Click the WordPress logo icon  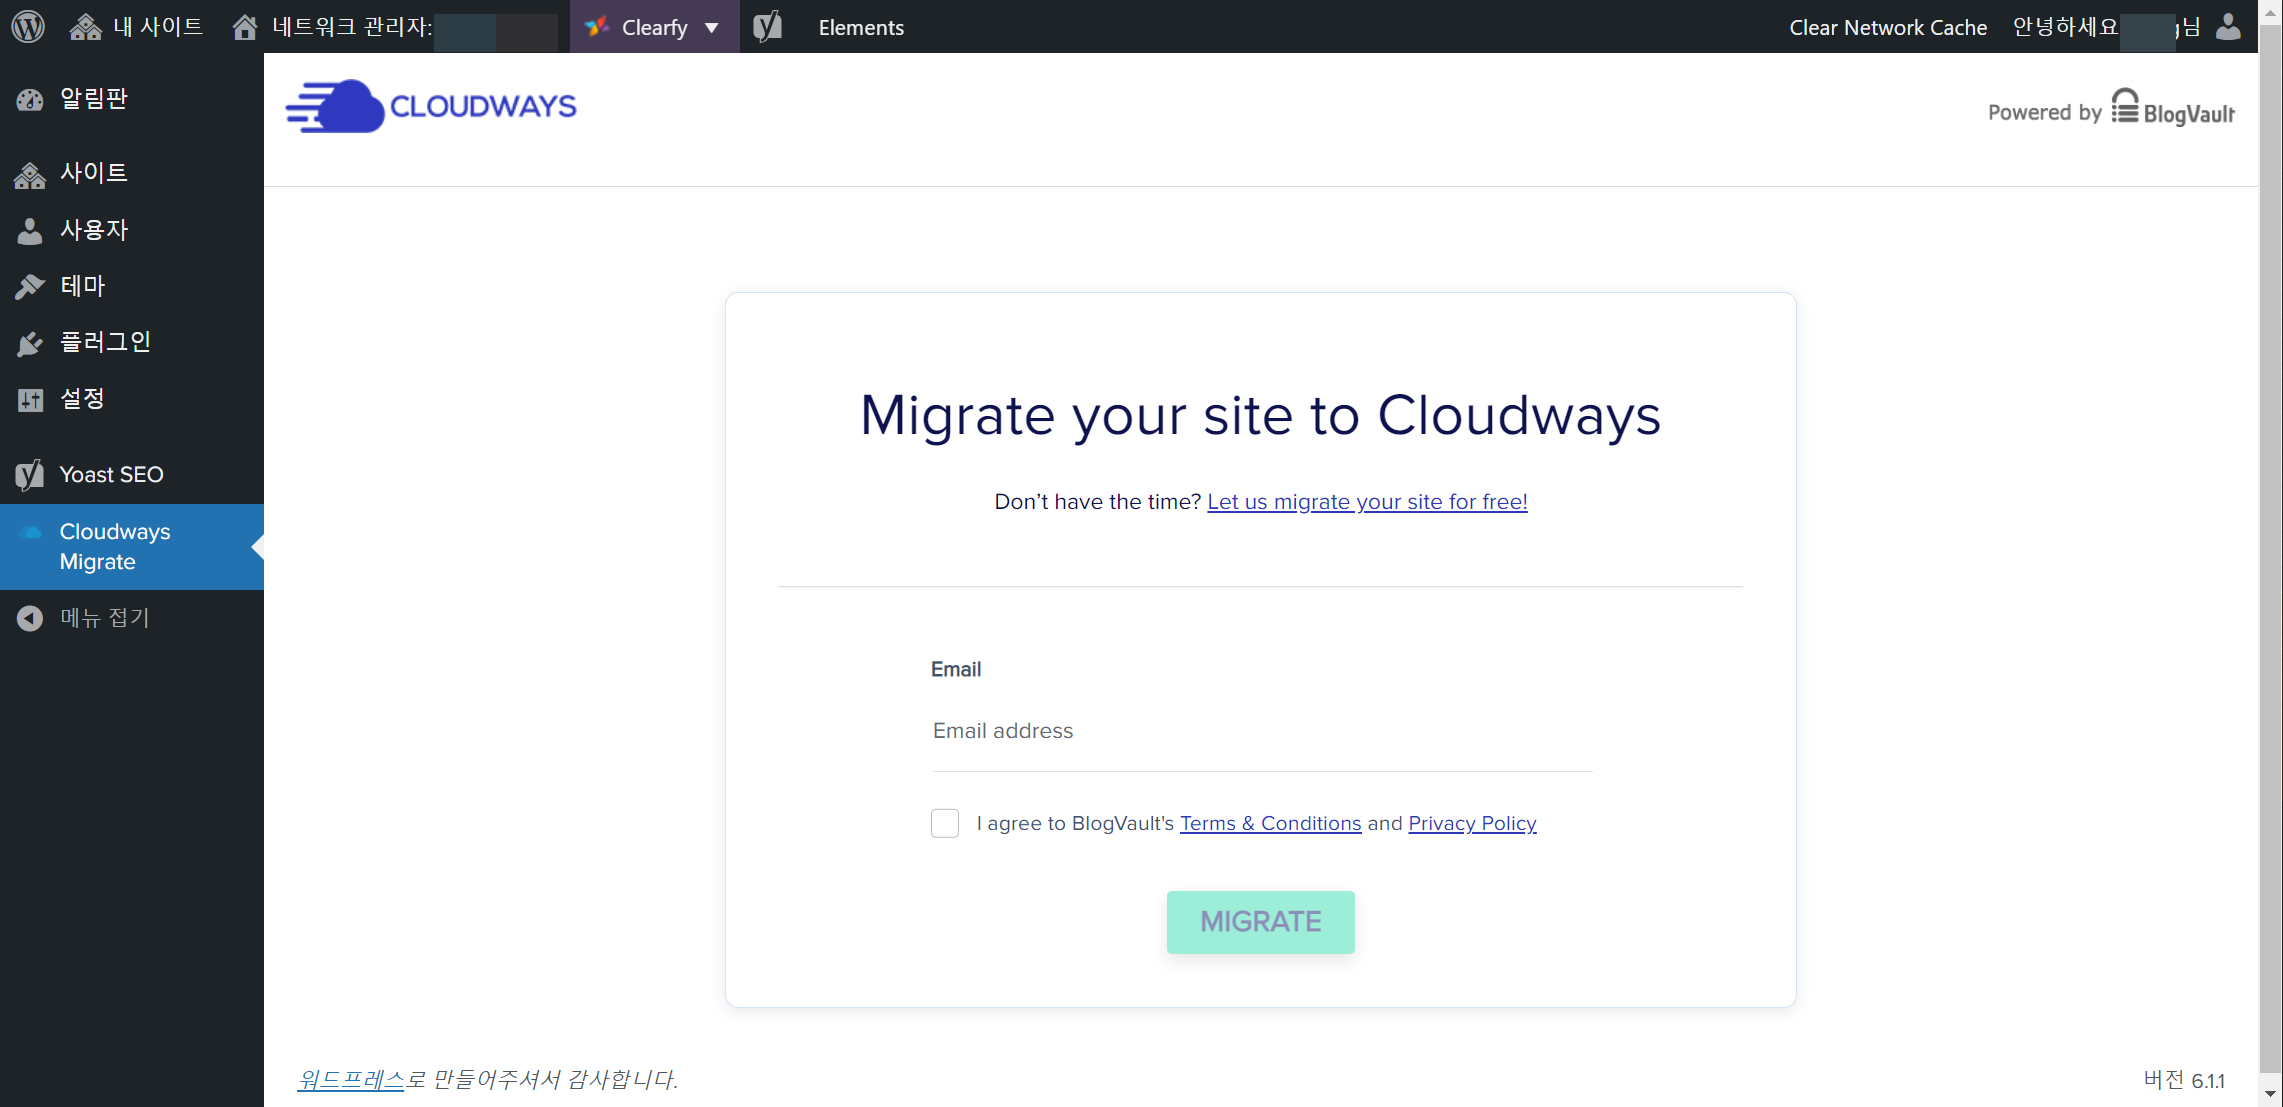pyautogui.click(x=28, y=26)
